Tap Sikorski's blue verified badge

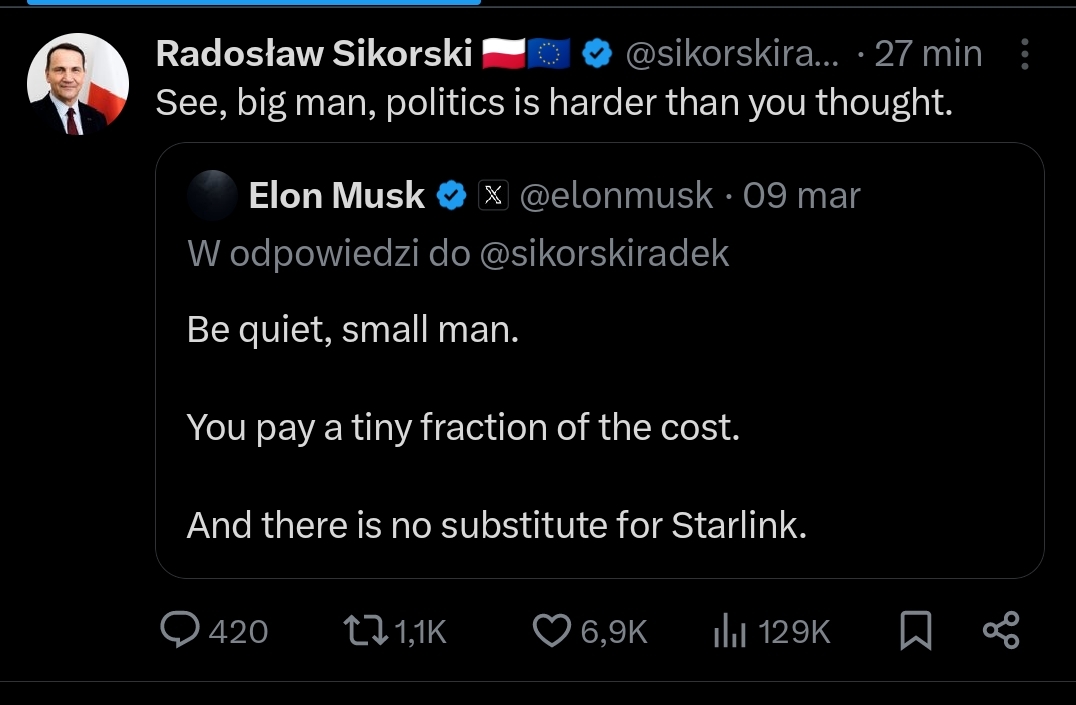pos(597,55)
